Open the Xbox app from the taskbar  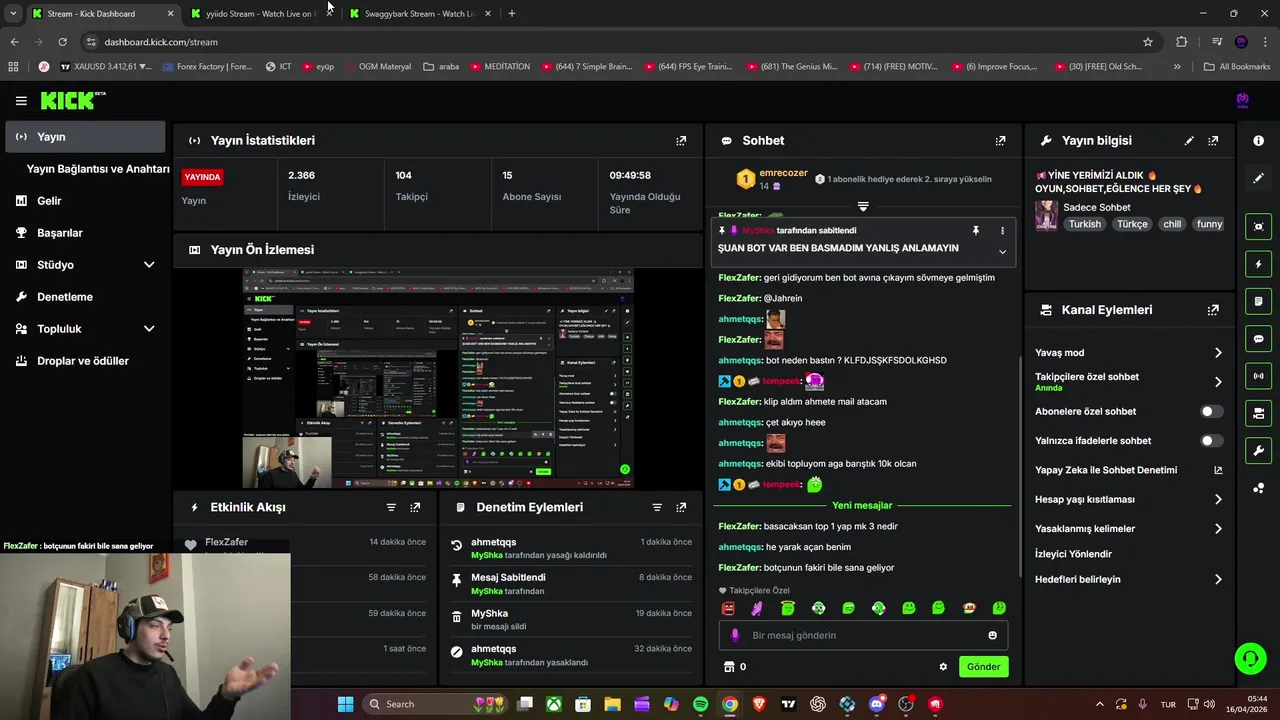[x=554, y=704]
